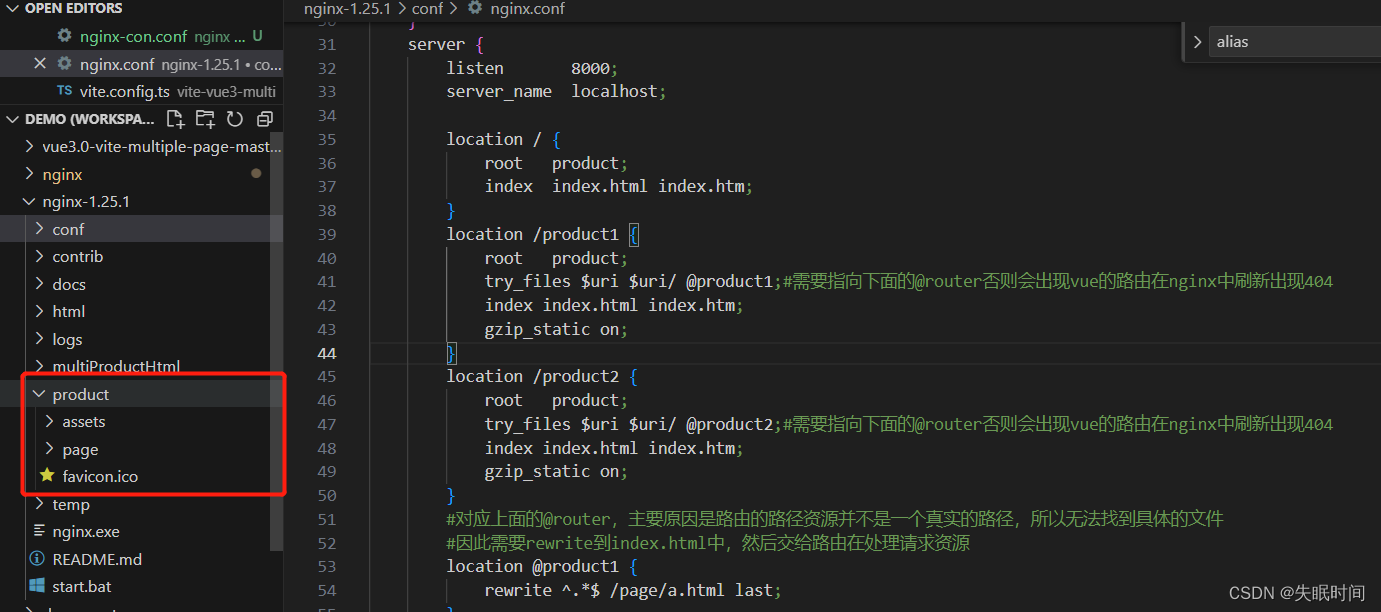The height and width of the screenshot is (612, 1381).
Task: Click nginx-1.25.1 in the editor breadcrumb
Action: 347,8
